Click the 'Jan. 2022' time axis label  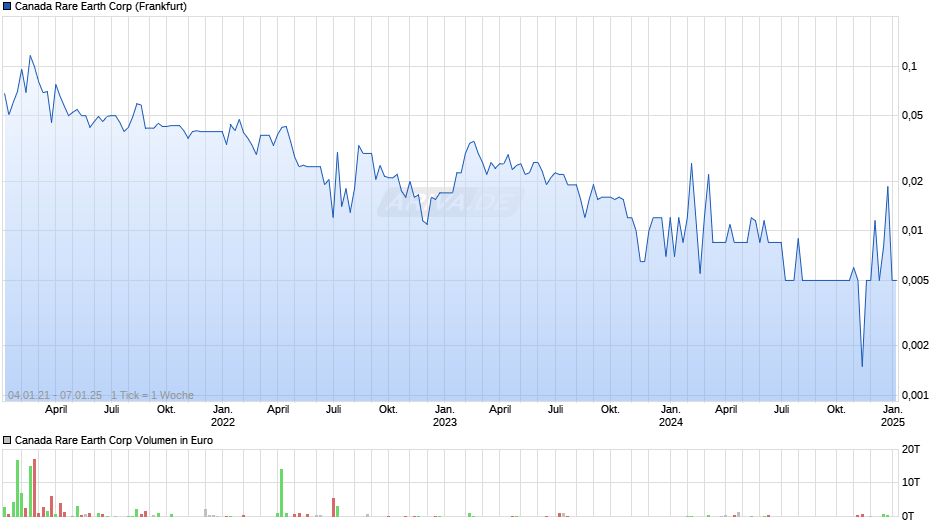[x=223, y=416]
